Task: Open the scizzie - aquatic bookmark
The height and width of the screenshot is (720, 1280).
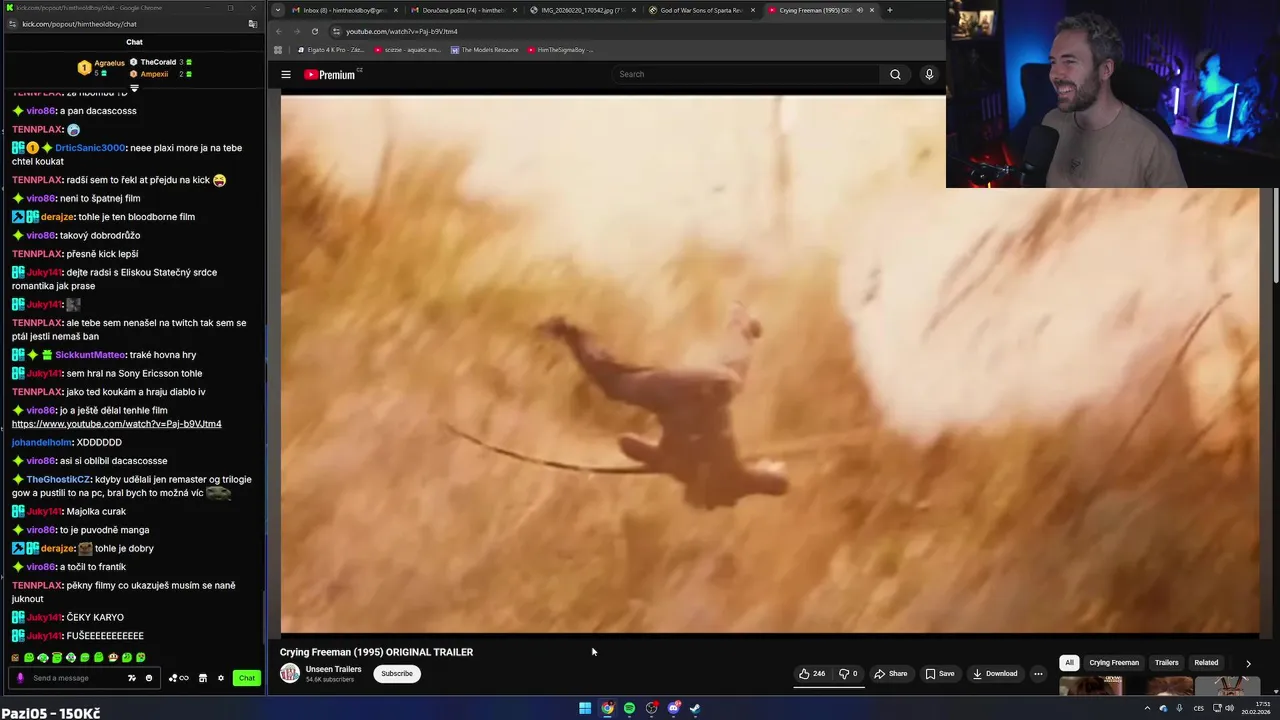Action: 408,50
